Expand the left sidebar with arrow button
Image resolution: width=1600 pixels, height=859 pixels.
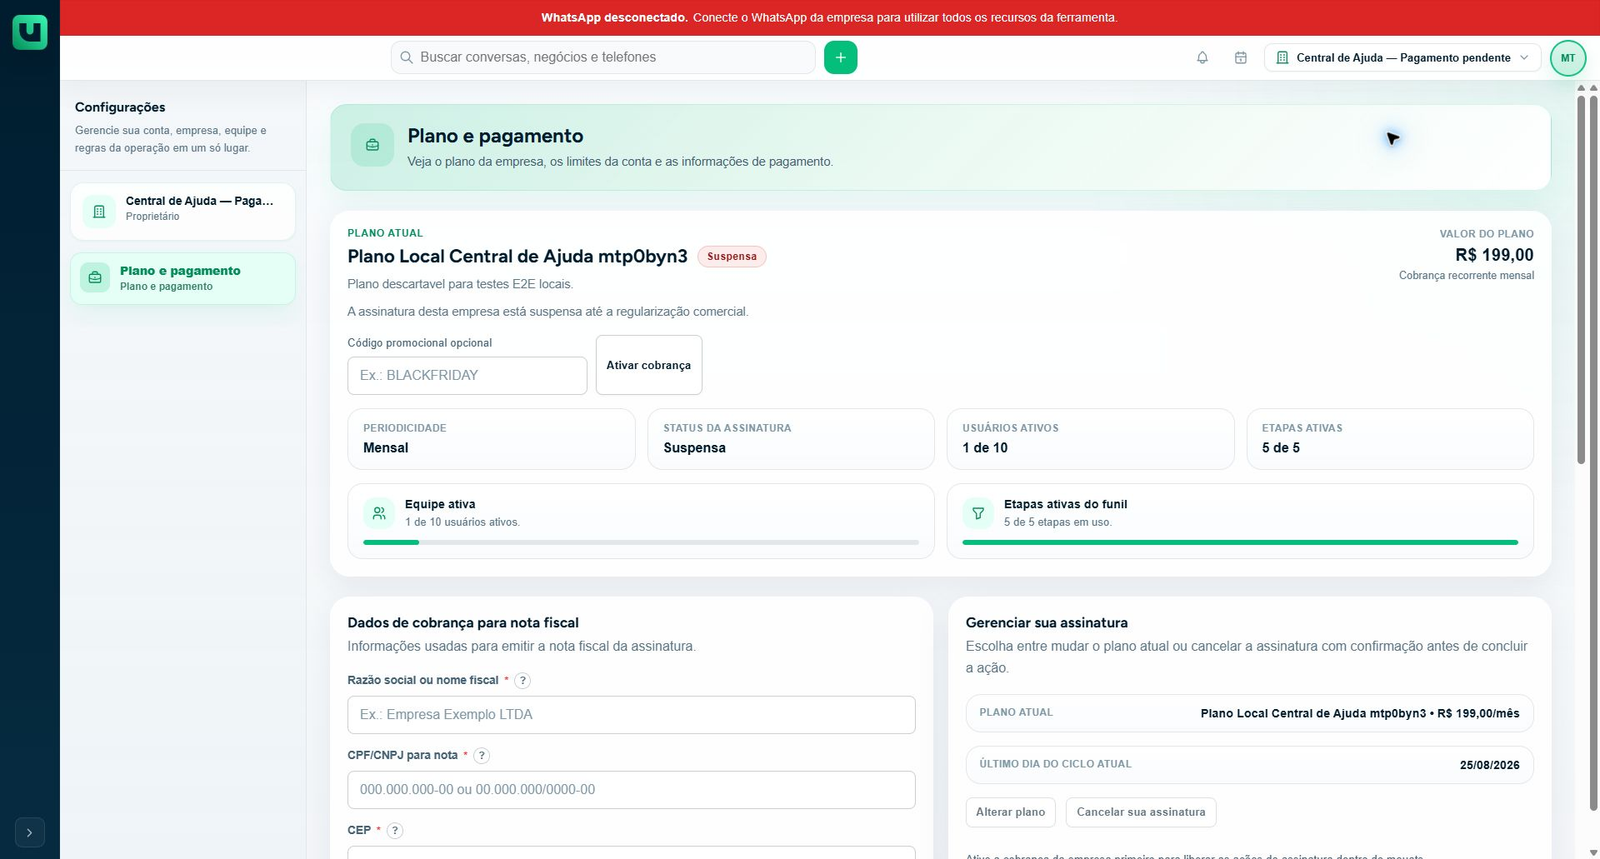click(x=30, y=832)
